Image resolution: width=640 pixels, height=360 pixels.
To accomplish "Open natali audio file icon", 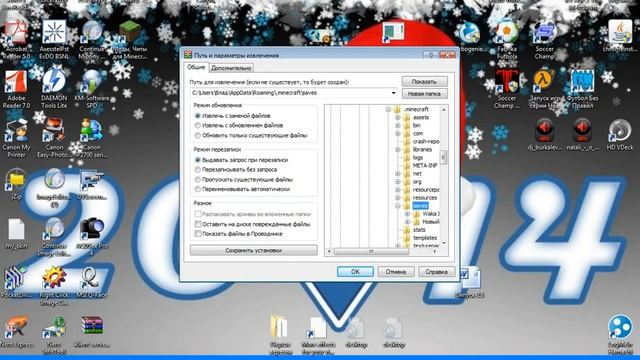I will [x=582, y=135].
